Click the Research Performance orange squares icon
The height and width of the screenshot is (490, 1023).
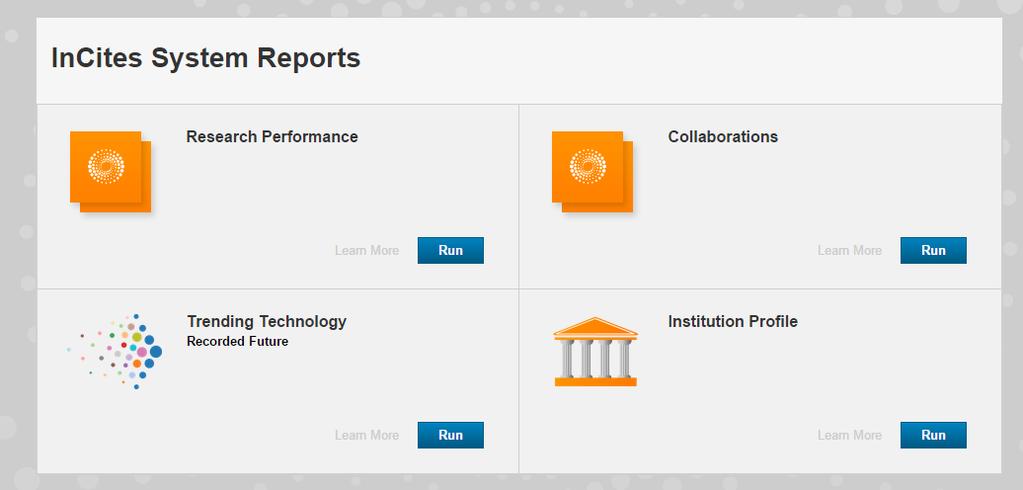110,172
